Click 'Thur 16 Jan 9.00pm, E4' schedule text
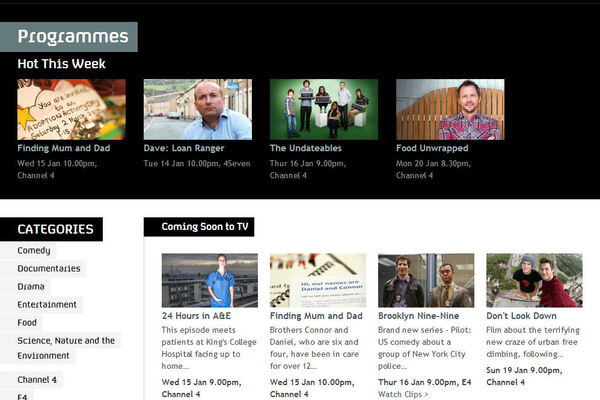600x400 pixels. [425, 382]
